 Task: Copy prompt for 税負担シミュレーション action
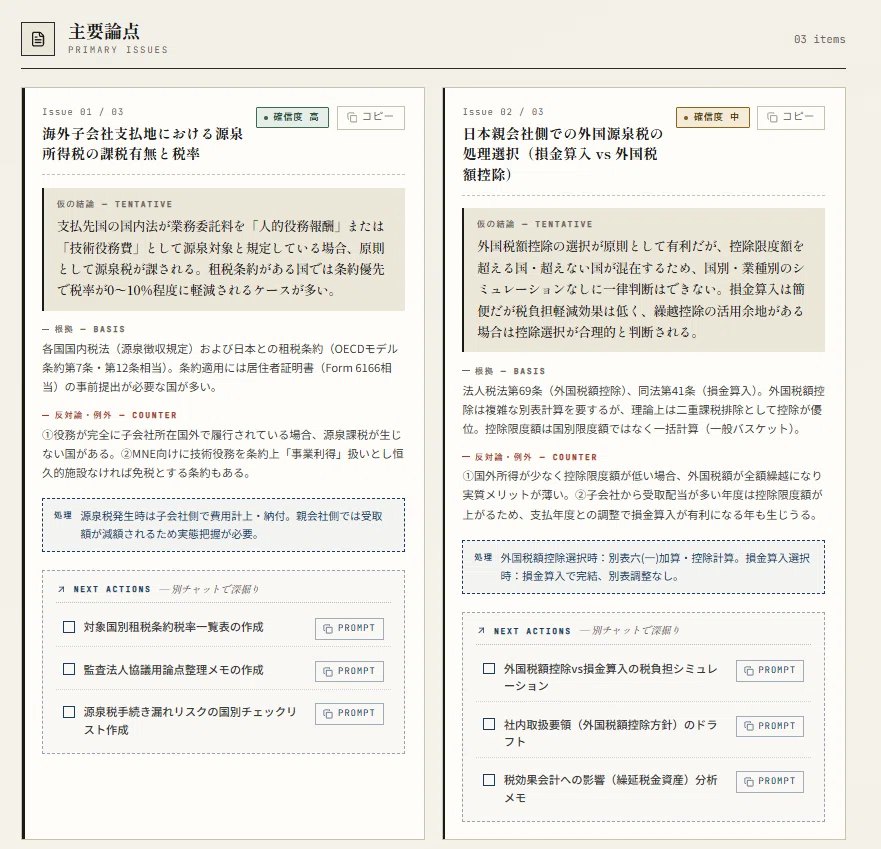point(770,671)
